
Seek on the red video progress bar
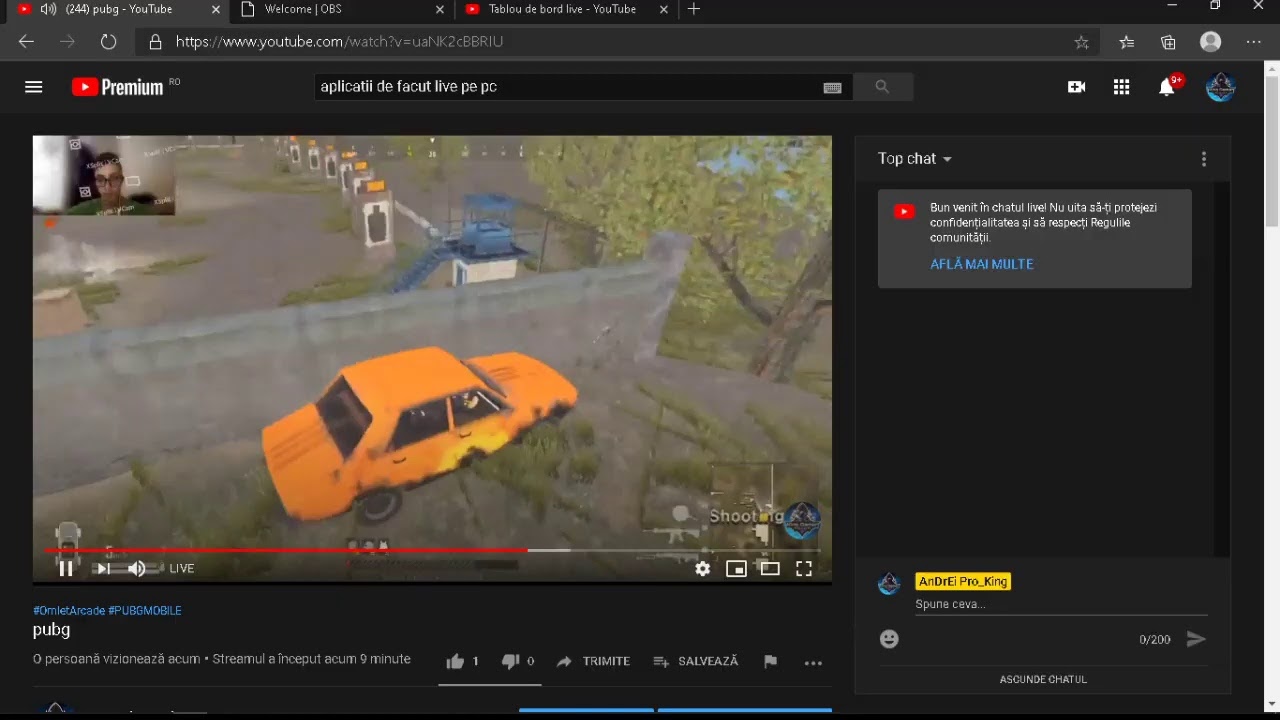[432, 550]
